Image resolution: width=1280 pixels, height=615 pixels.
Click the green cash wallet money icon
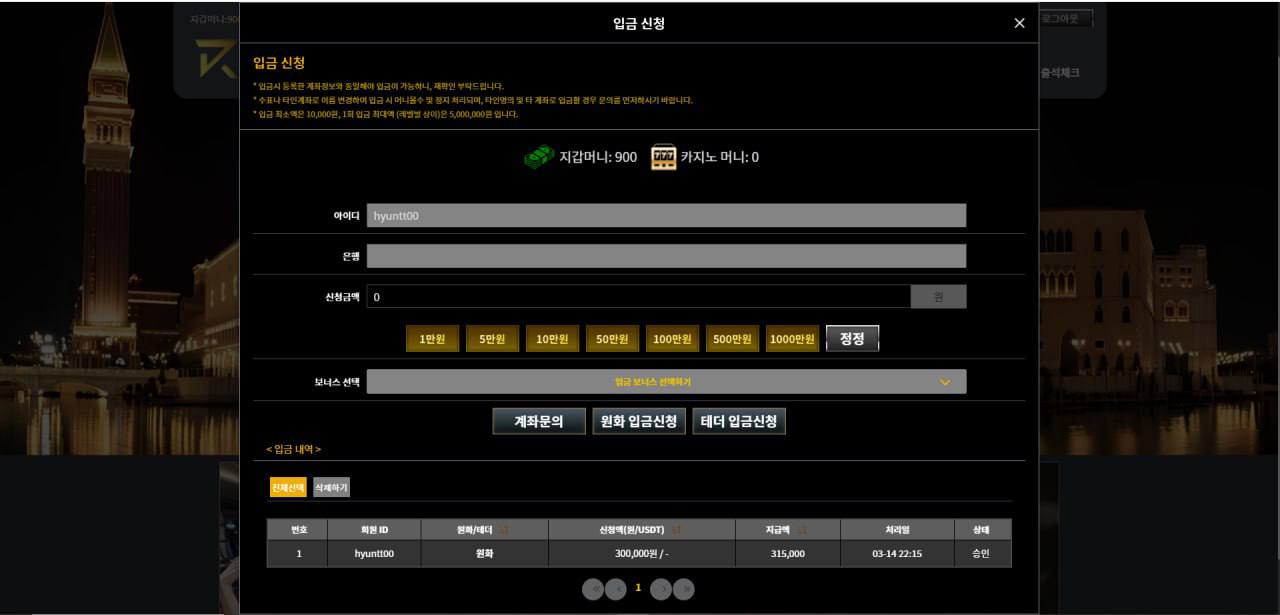(539, 158)
